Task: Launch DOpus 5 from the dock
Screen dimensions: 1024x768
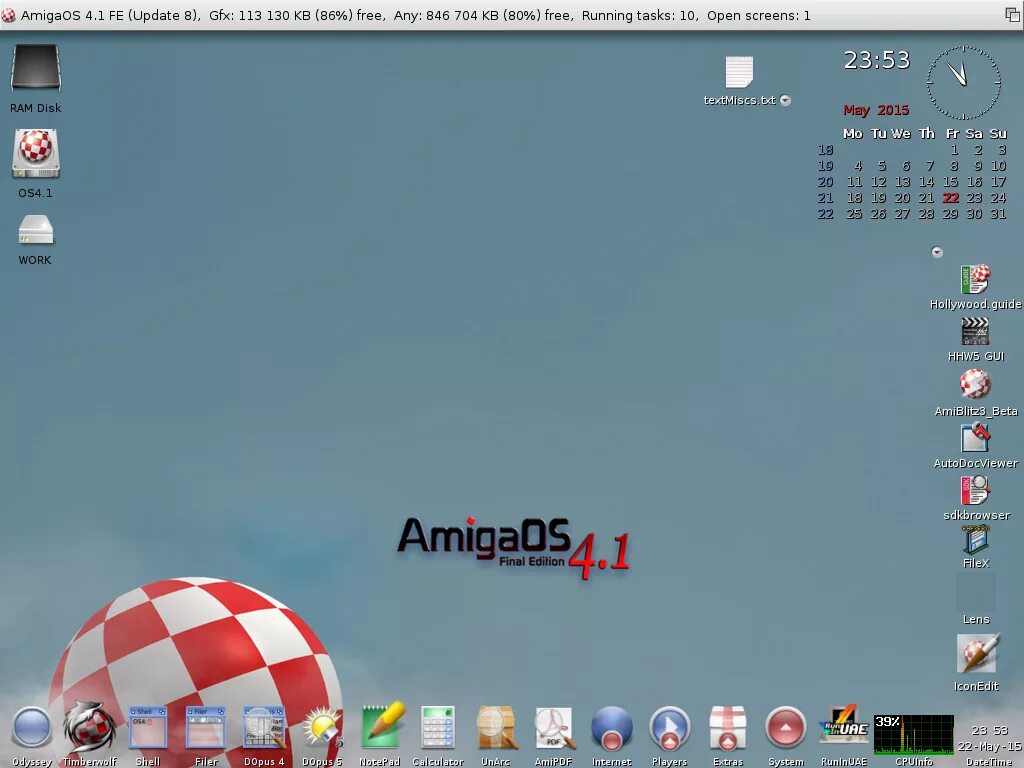Action: pos(322,728)
